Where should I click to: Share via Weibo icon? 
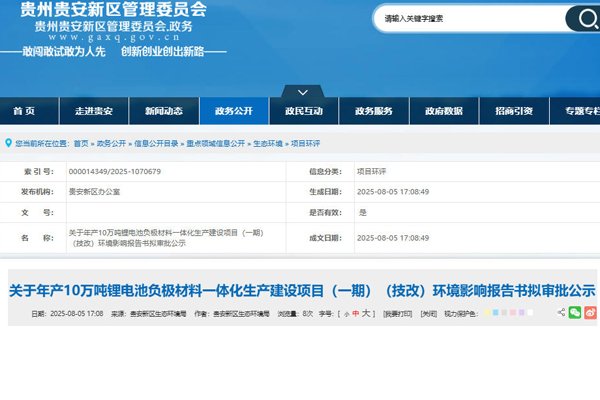point(590,312)
